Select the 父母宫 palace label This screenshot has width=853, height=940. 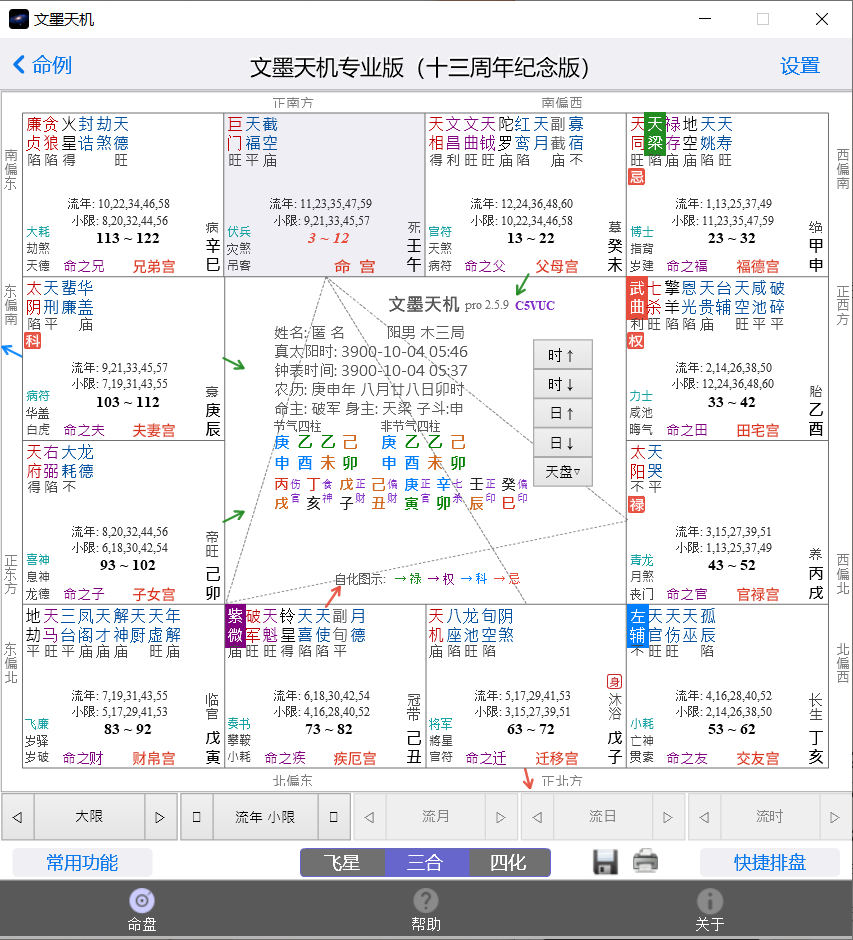tap(557, 267)
